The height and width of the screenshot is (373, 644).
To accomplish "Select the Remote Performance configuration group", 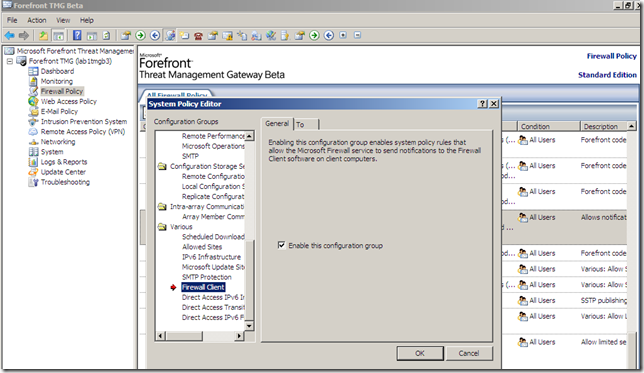I will point(213,136).
